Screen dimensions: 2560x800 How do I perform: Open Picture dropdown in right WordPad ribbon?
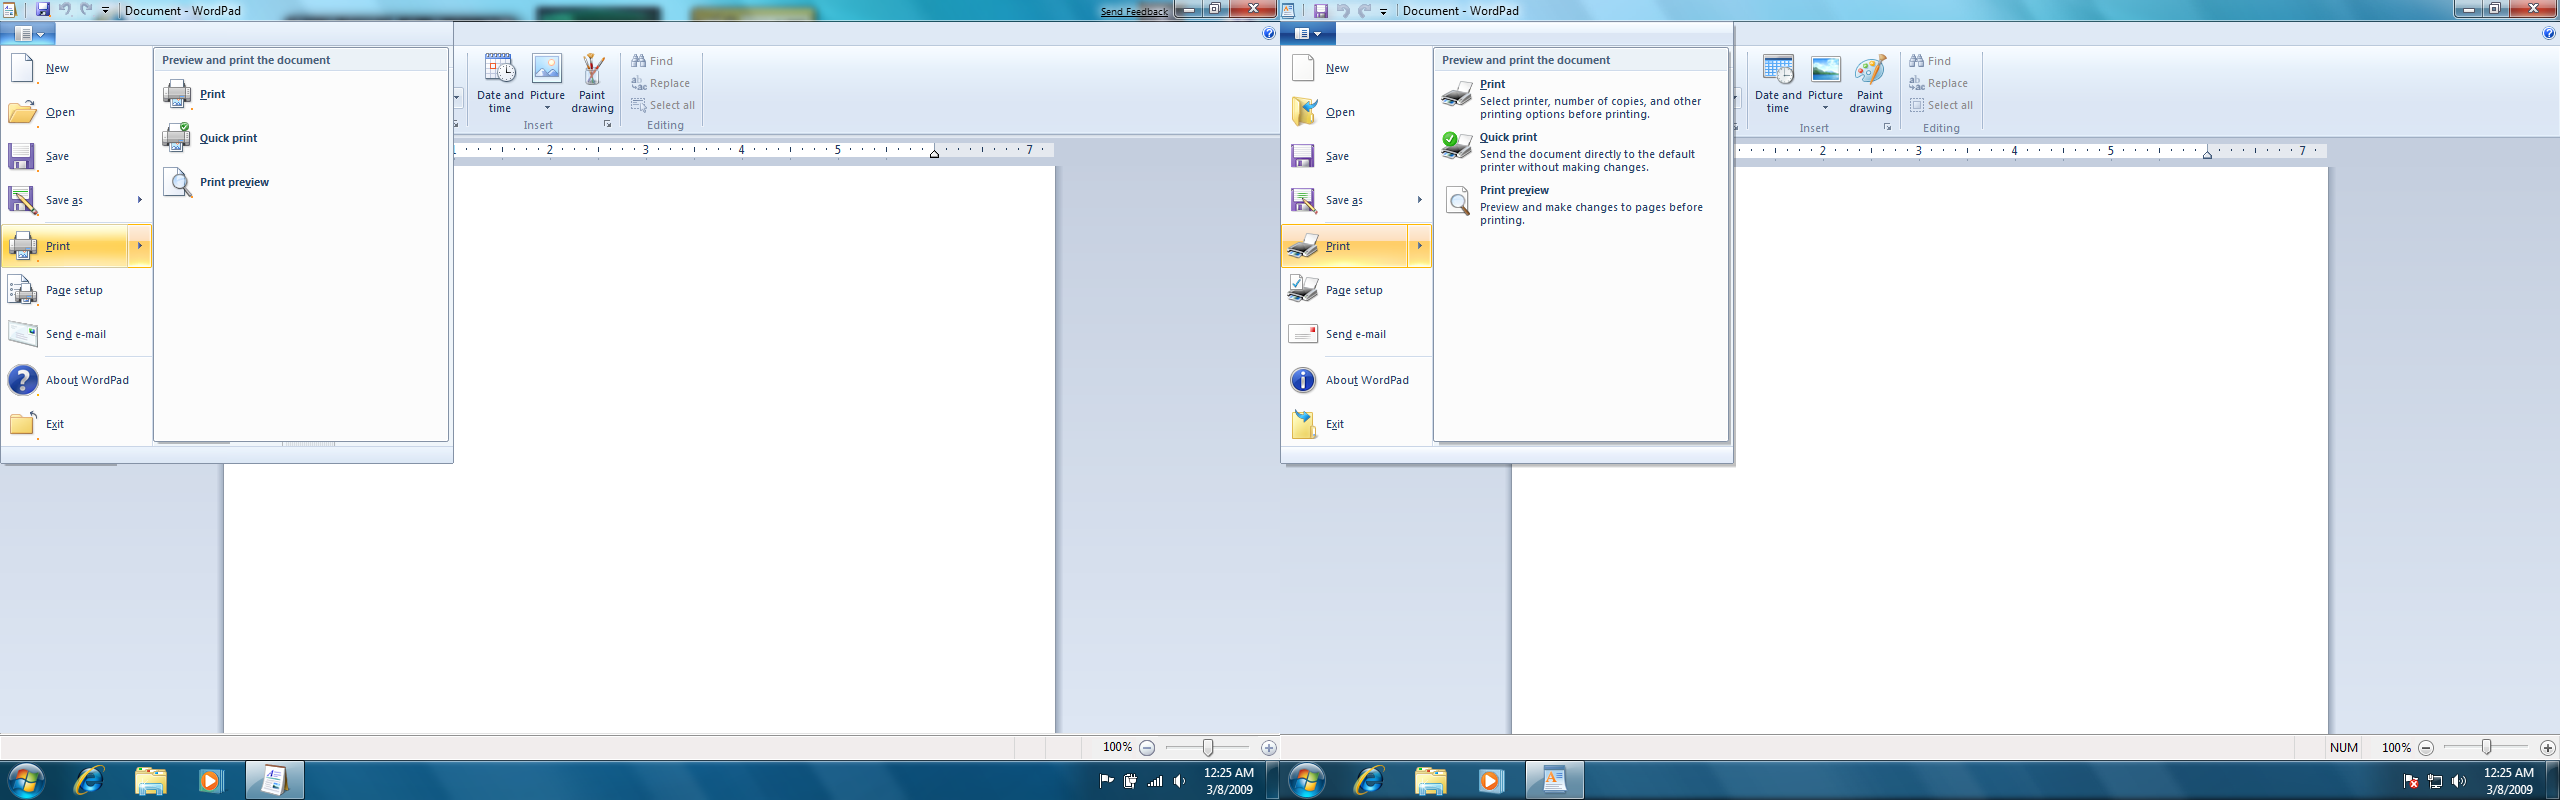[1825, 107]
